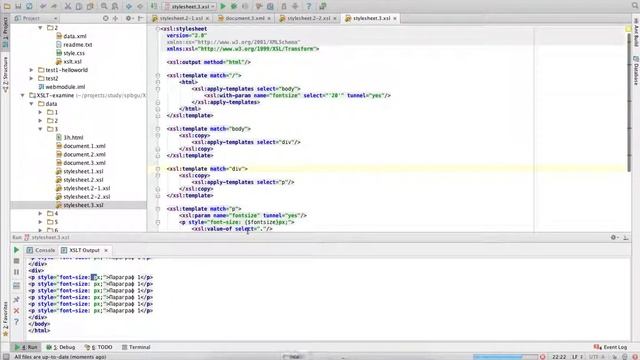Click the Help question mark toolbar icon

(x=309, y=6)
